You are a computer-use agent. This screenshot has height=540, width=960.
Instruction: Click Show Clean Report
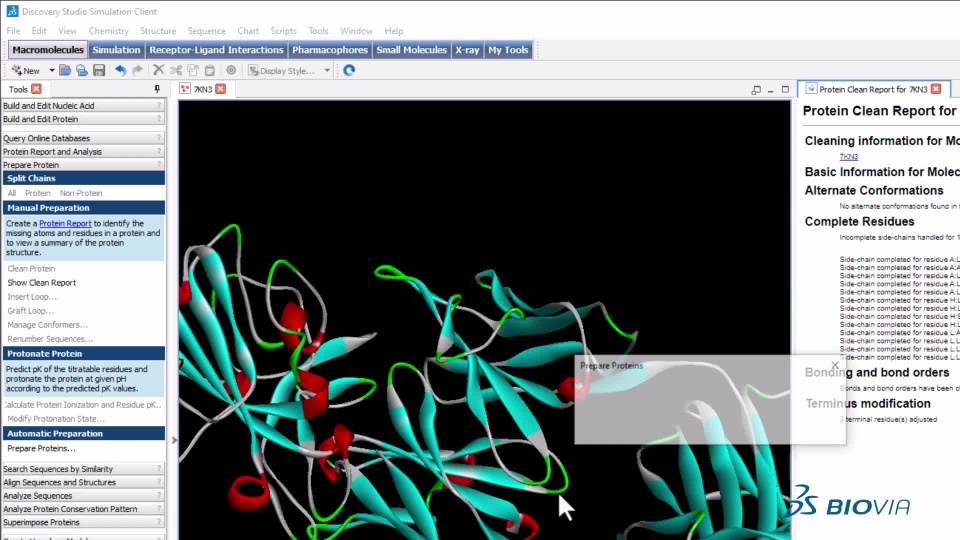[x=42, y=283]
